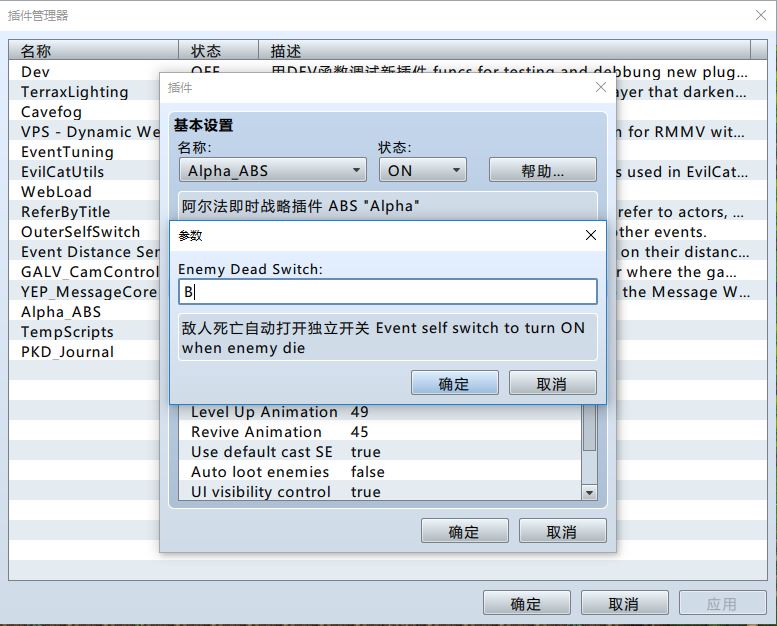Image resolution: width=777 pixels, height=626 pixels.
Task: Select the WebLoad plugin row
Action: click(x=84, y=191)
